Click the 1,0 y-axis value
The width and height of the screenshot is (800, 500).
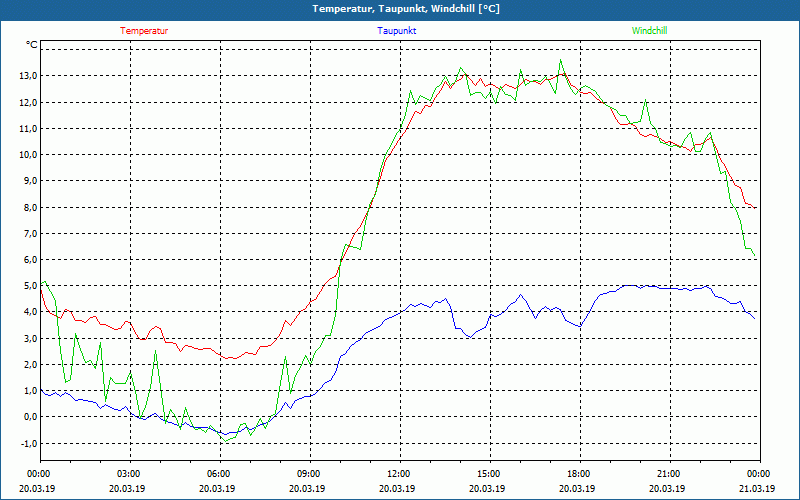31,391
